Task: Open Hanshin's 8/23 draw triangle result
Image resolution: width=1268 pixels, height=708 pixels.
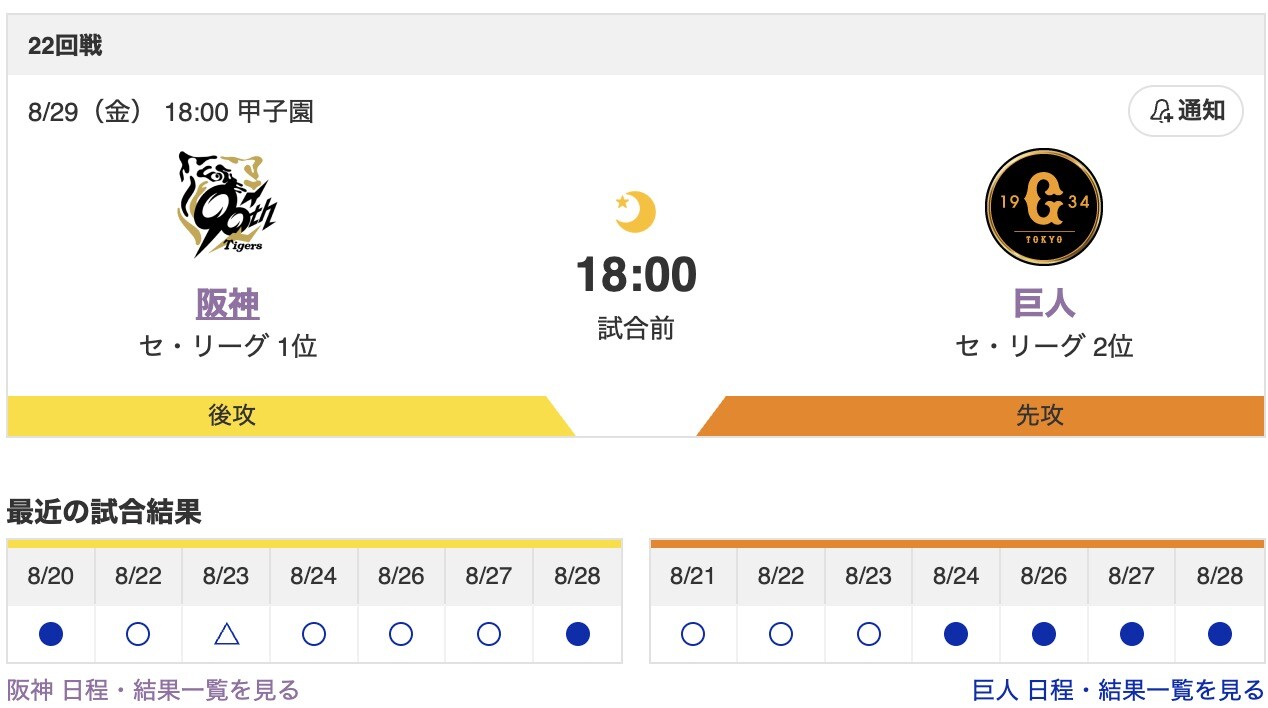Action: point(227,634)
